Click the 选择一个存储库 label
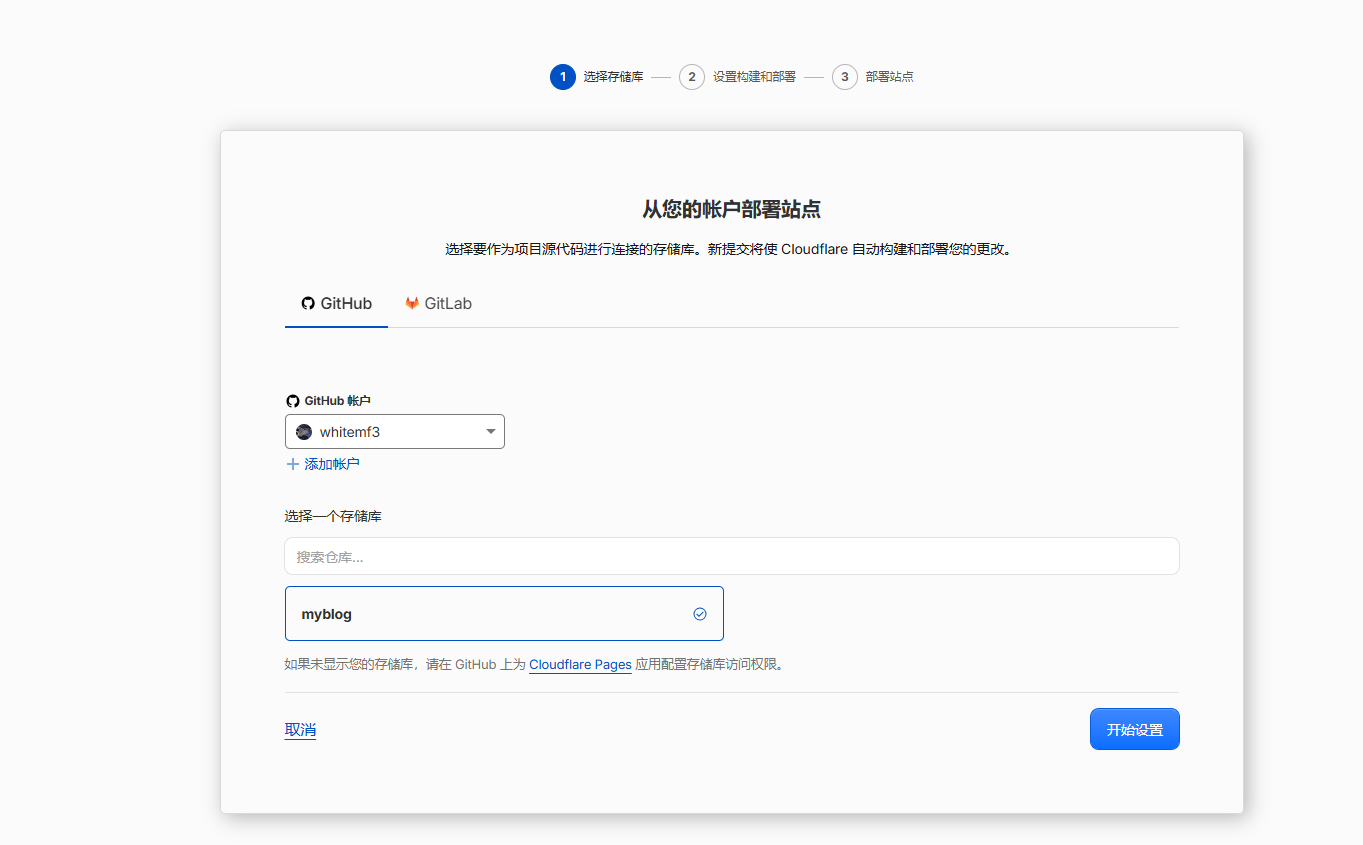This screenshot has height=845, width=1363. 333,517
